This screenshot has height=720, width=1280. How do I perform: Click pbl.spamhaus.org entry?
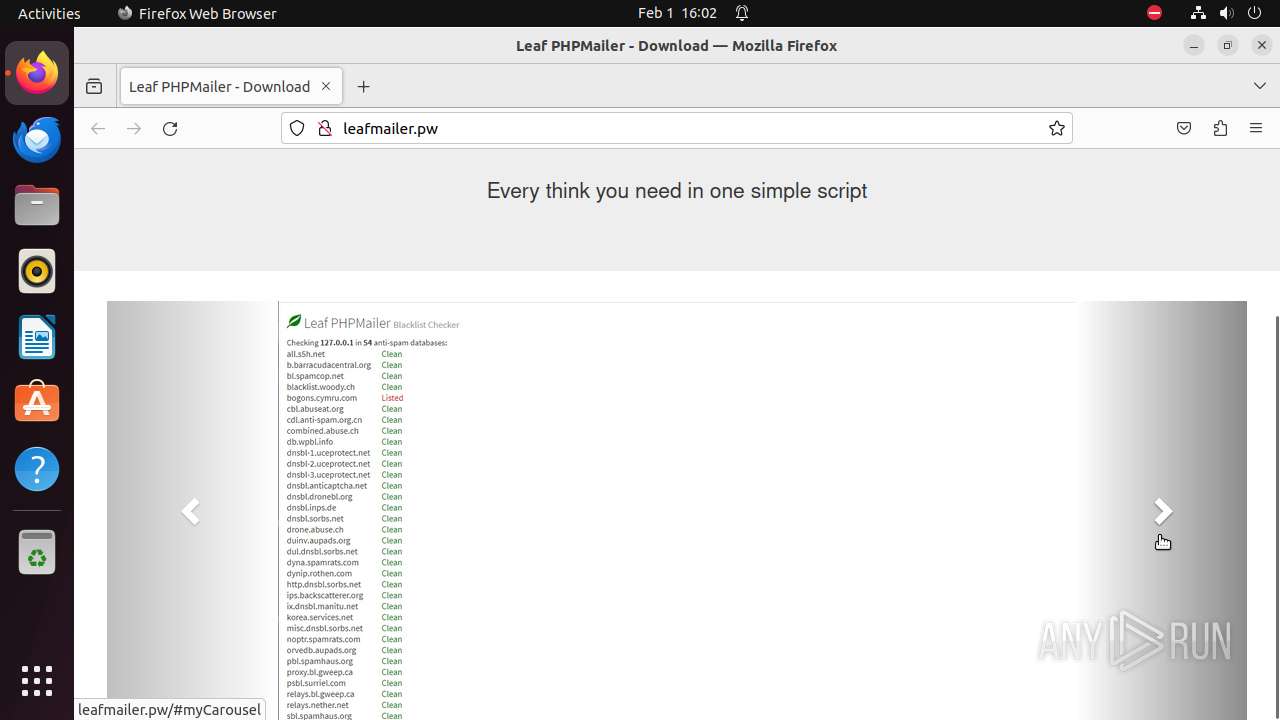(x=320, y=661)
